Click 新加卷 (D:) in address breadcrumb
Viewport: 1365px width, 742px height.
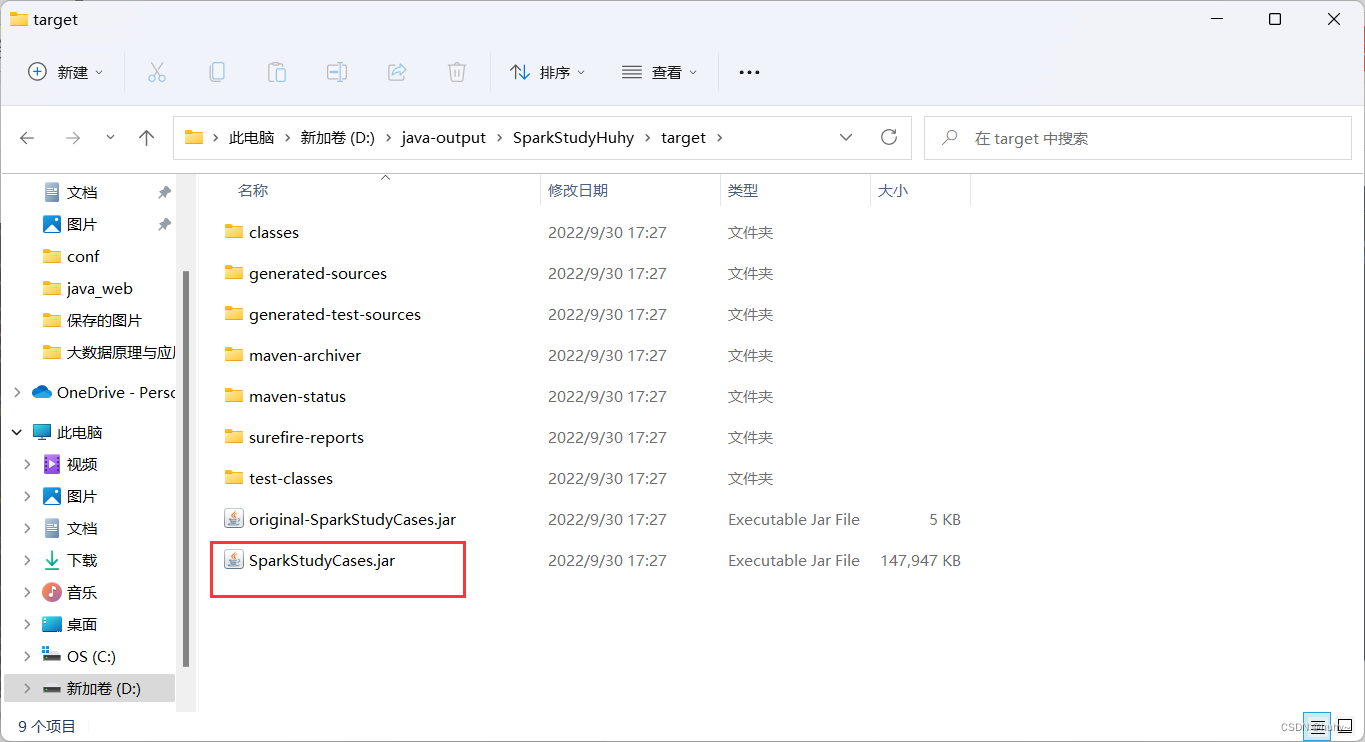point(338,138)
